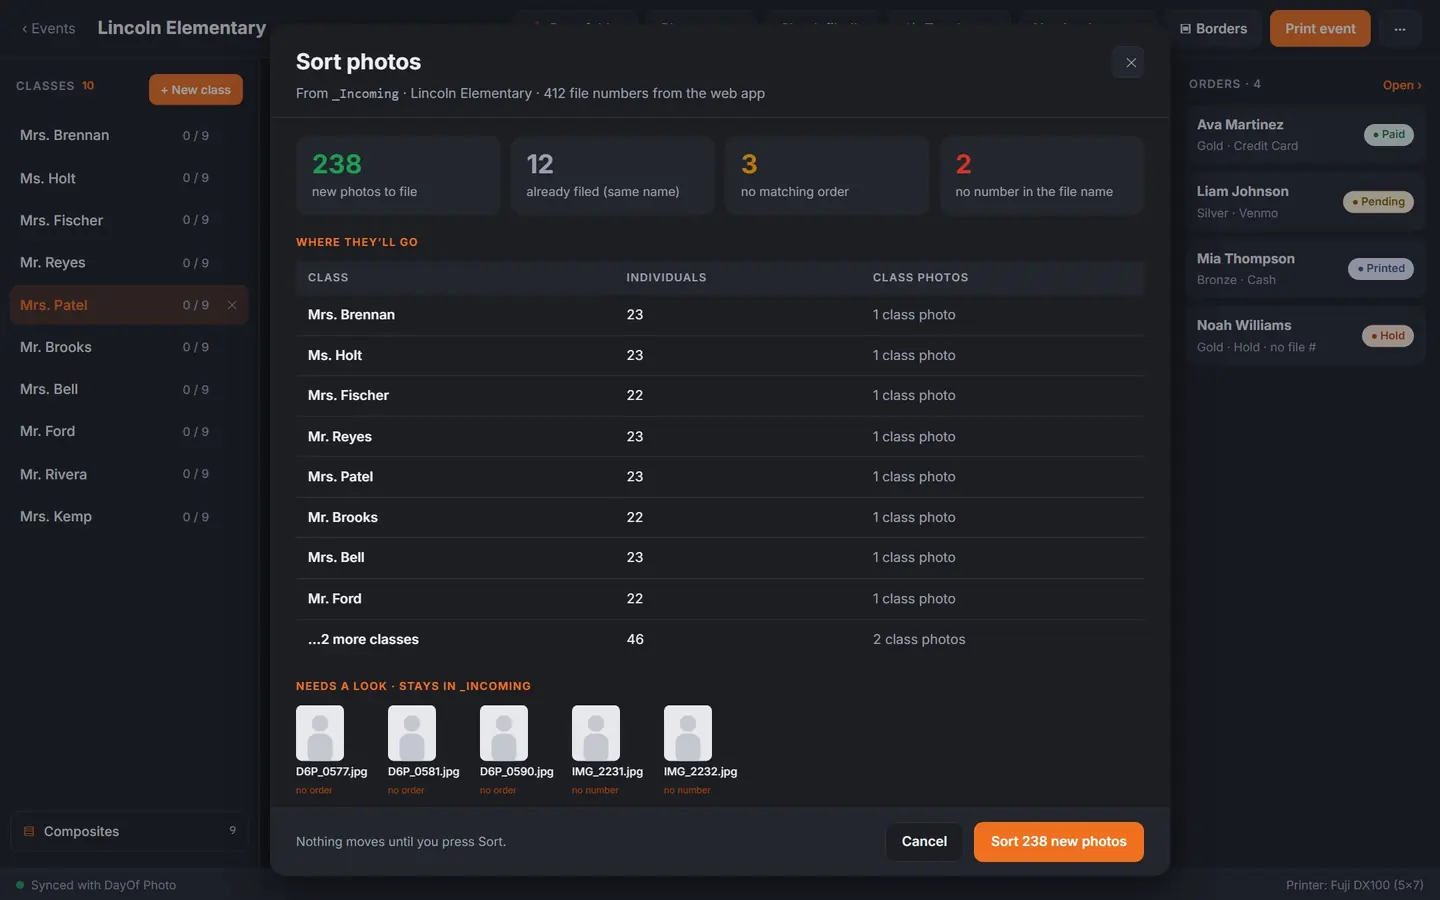Select Mr. Brooks in the classes sidebar
1440x900 pixels.
pyautogui.click(x=129, y=347)
